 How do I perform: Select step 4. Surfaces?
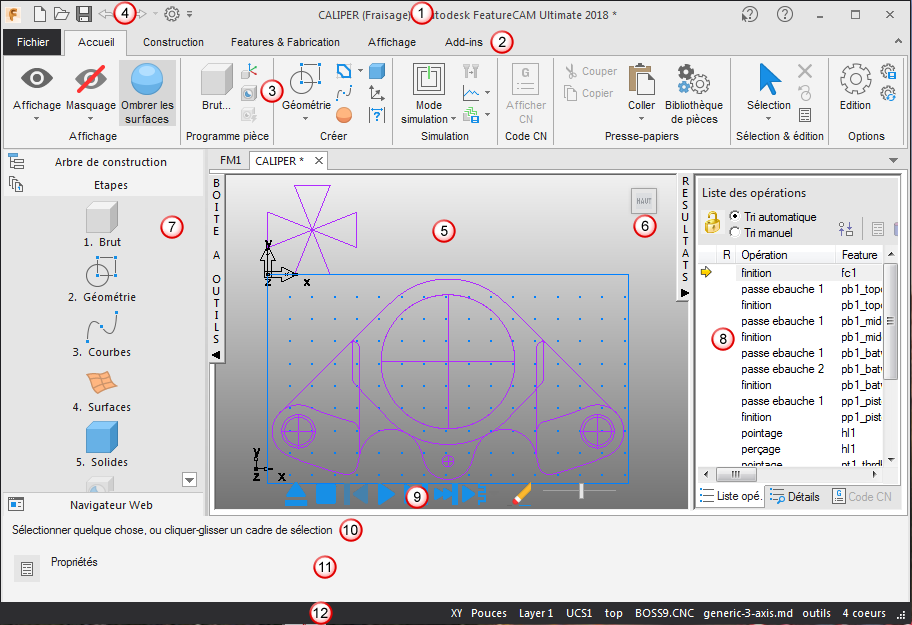pyautogui.click(x=102, y=391)
